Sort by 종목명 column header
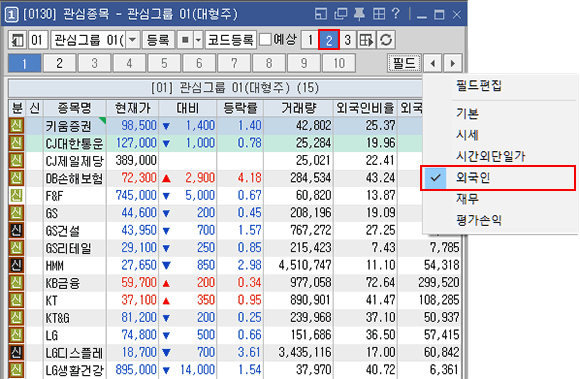The height and width of the screenshot is (379, 580). pyautogui.click(x=75, y=108)
